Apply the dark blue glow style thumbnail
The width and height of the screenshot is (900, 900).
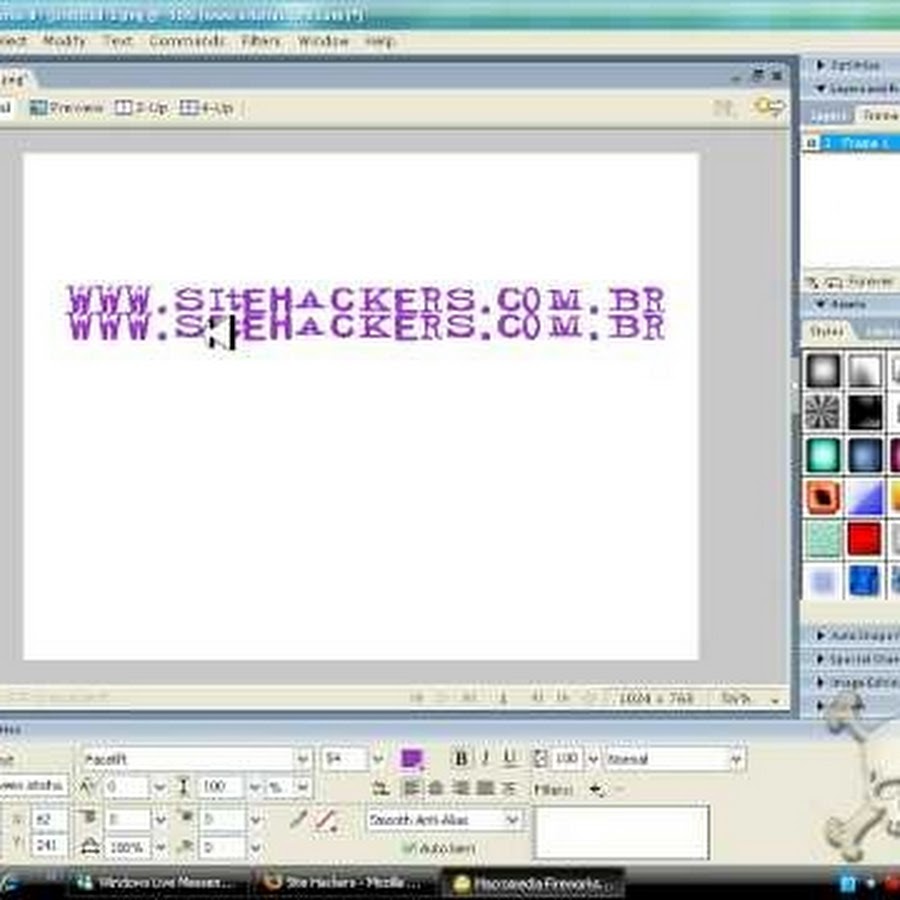[x=864, y=455]
